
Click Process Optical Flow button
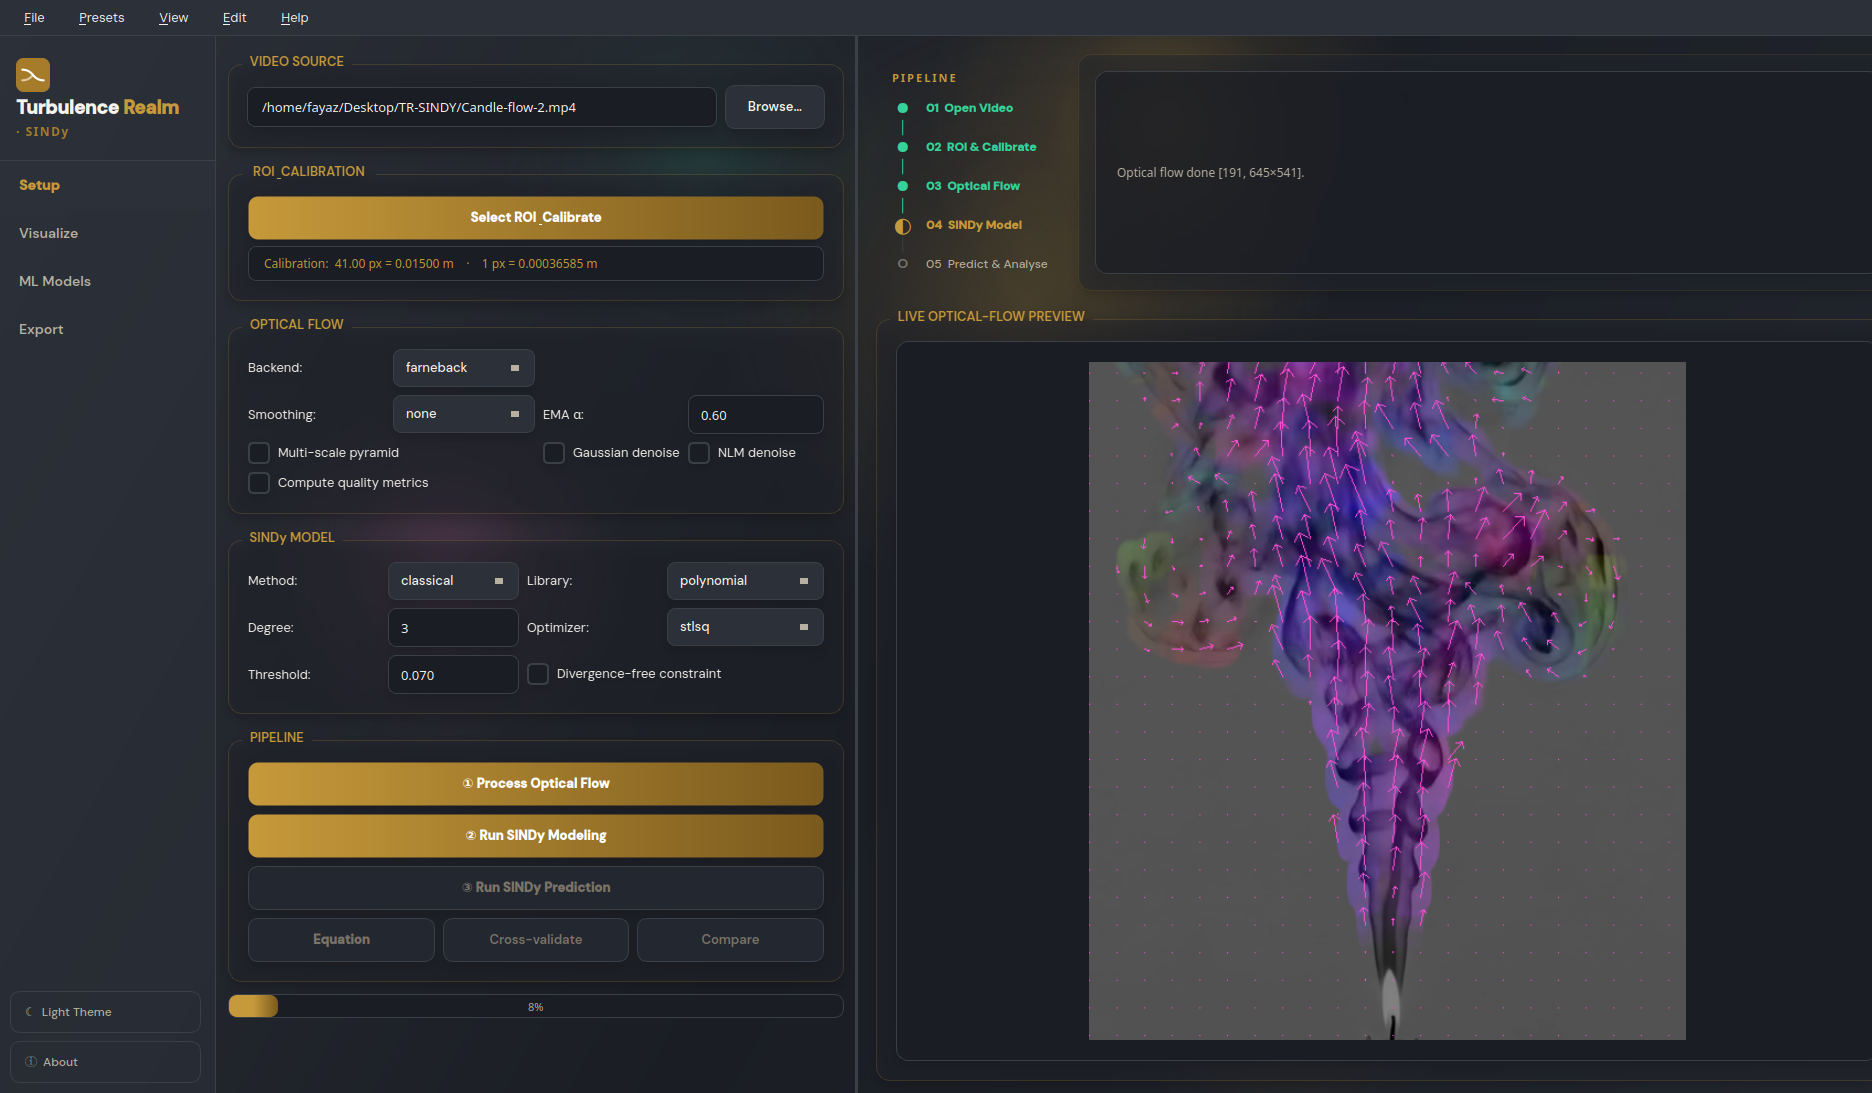click(x=536, y=784)
